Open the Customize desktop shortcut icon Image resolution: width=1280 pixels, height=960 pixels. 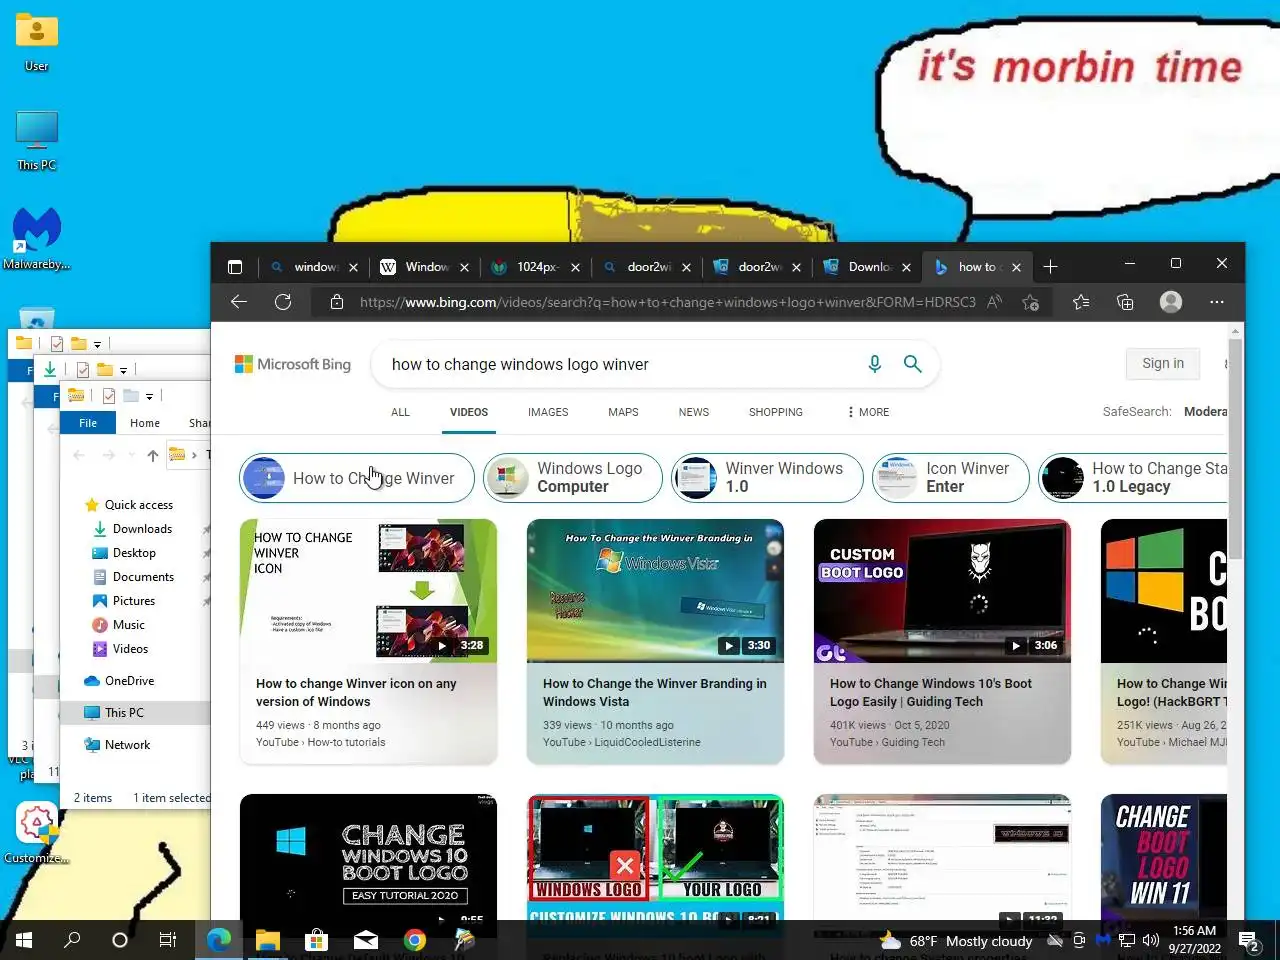(37, 833)
